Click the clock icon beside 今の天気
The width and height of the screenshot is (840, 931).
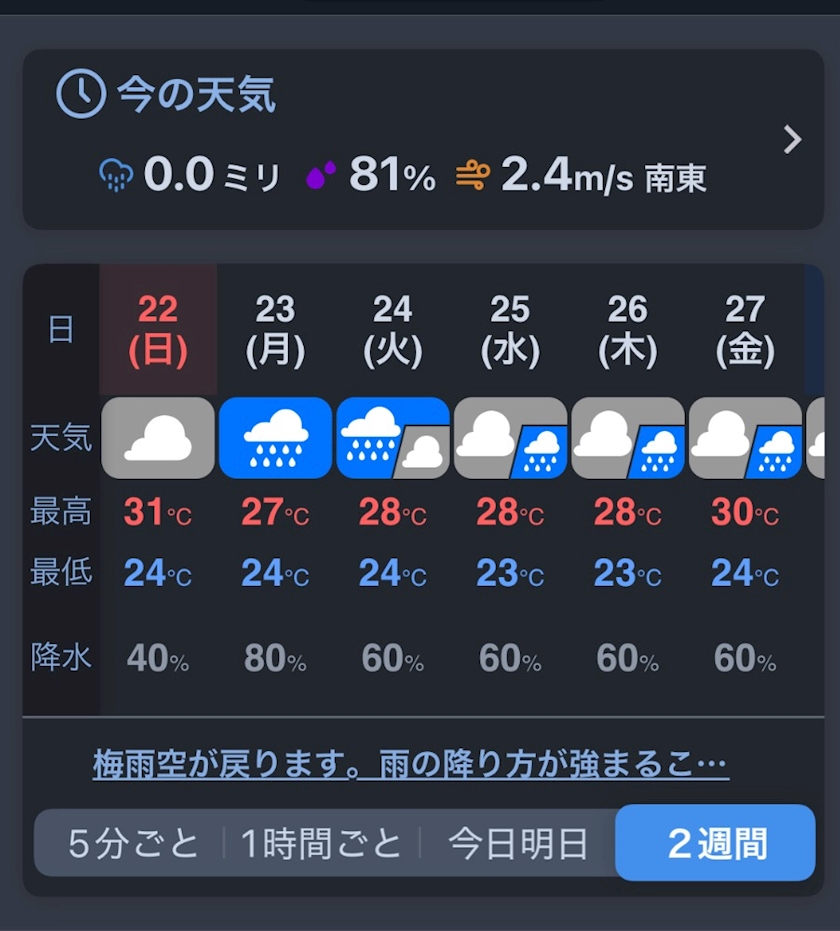pos(81,95)
